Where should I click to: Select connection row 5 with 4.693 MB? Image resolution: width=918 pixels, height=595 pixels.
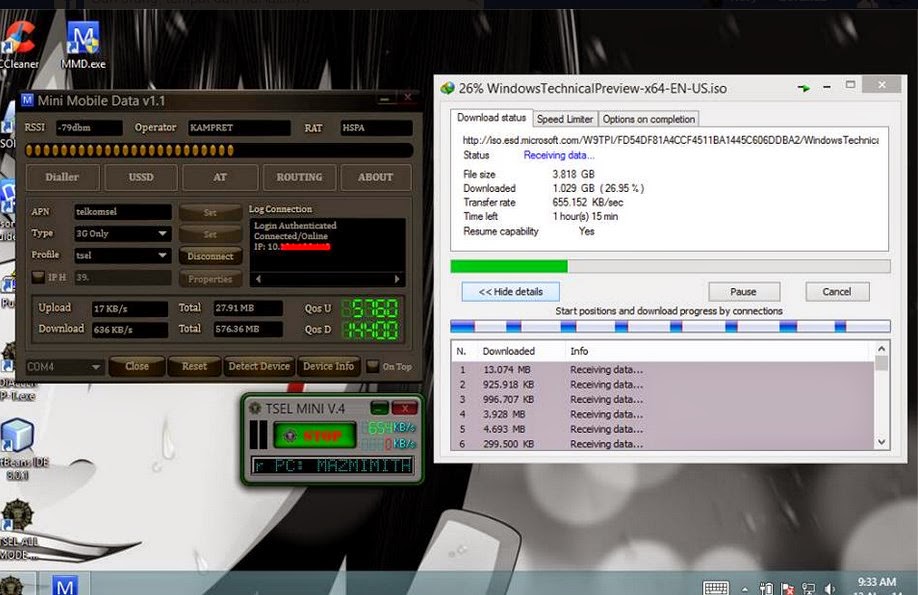coord(663,429)
